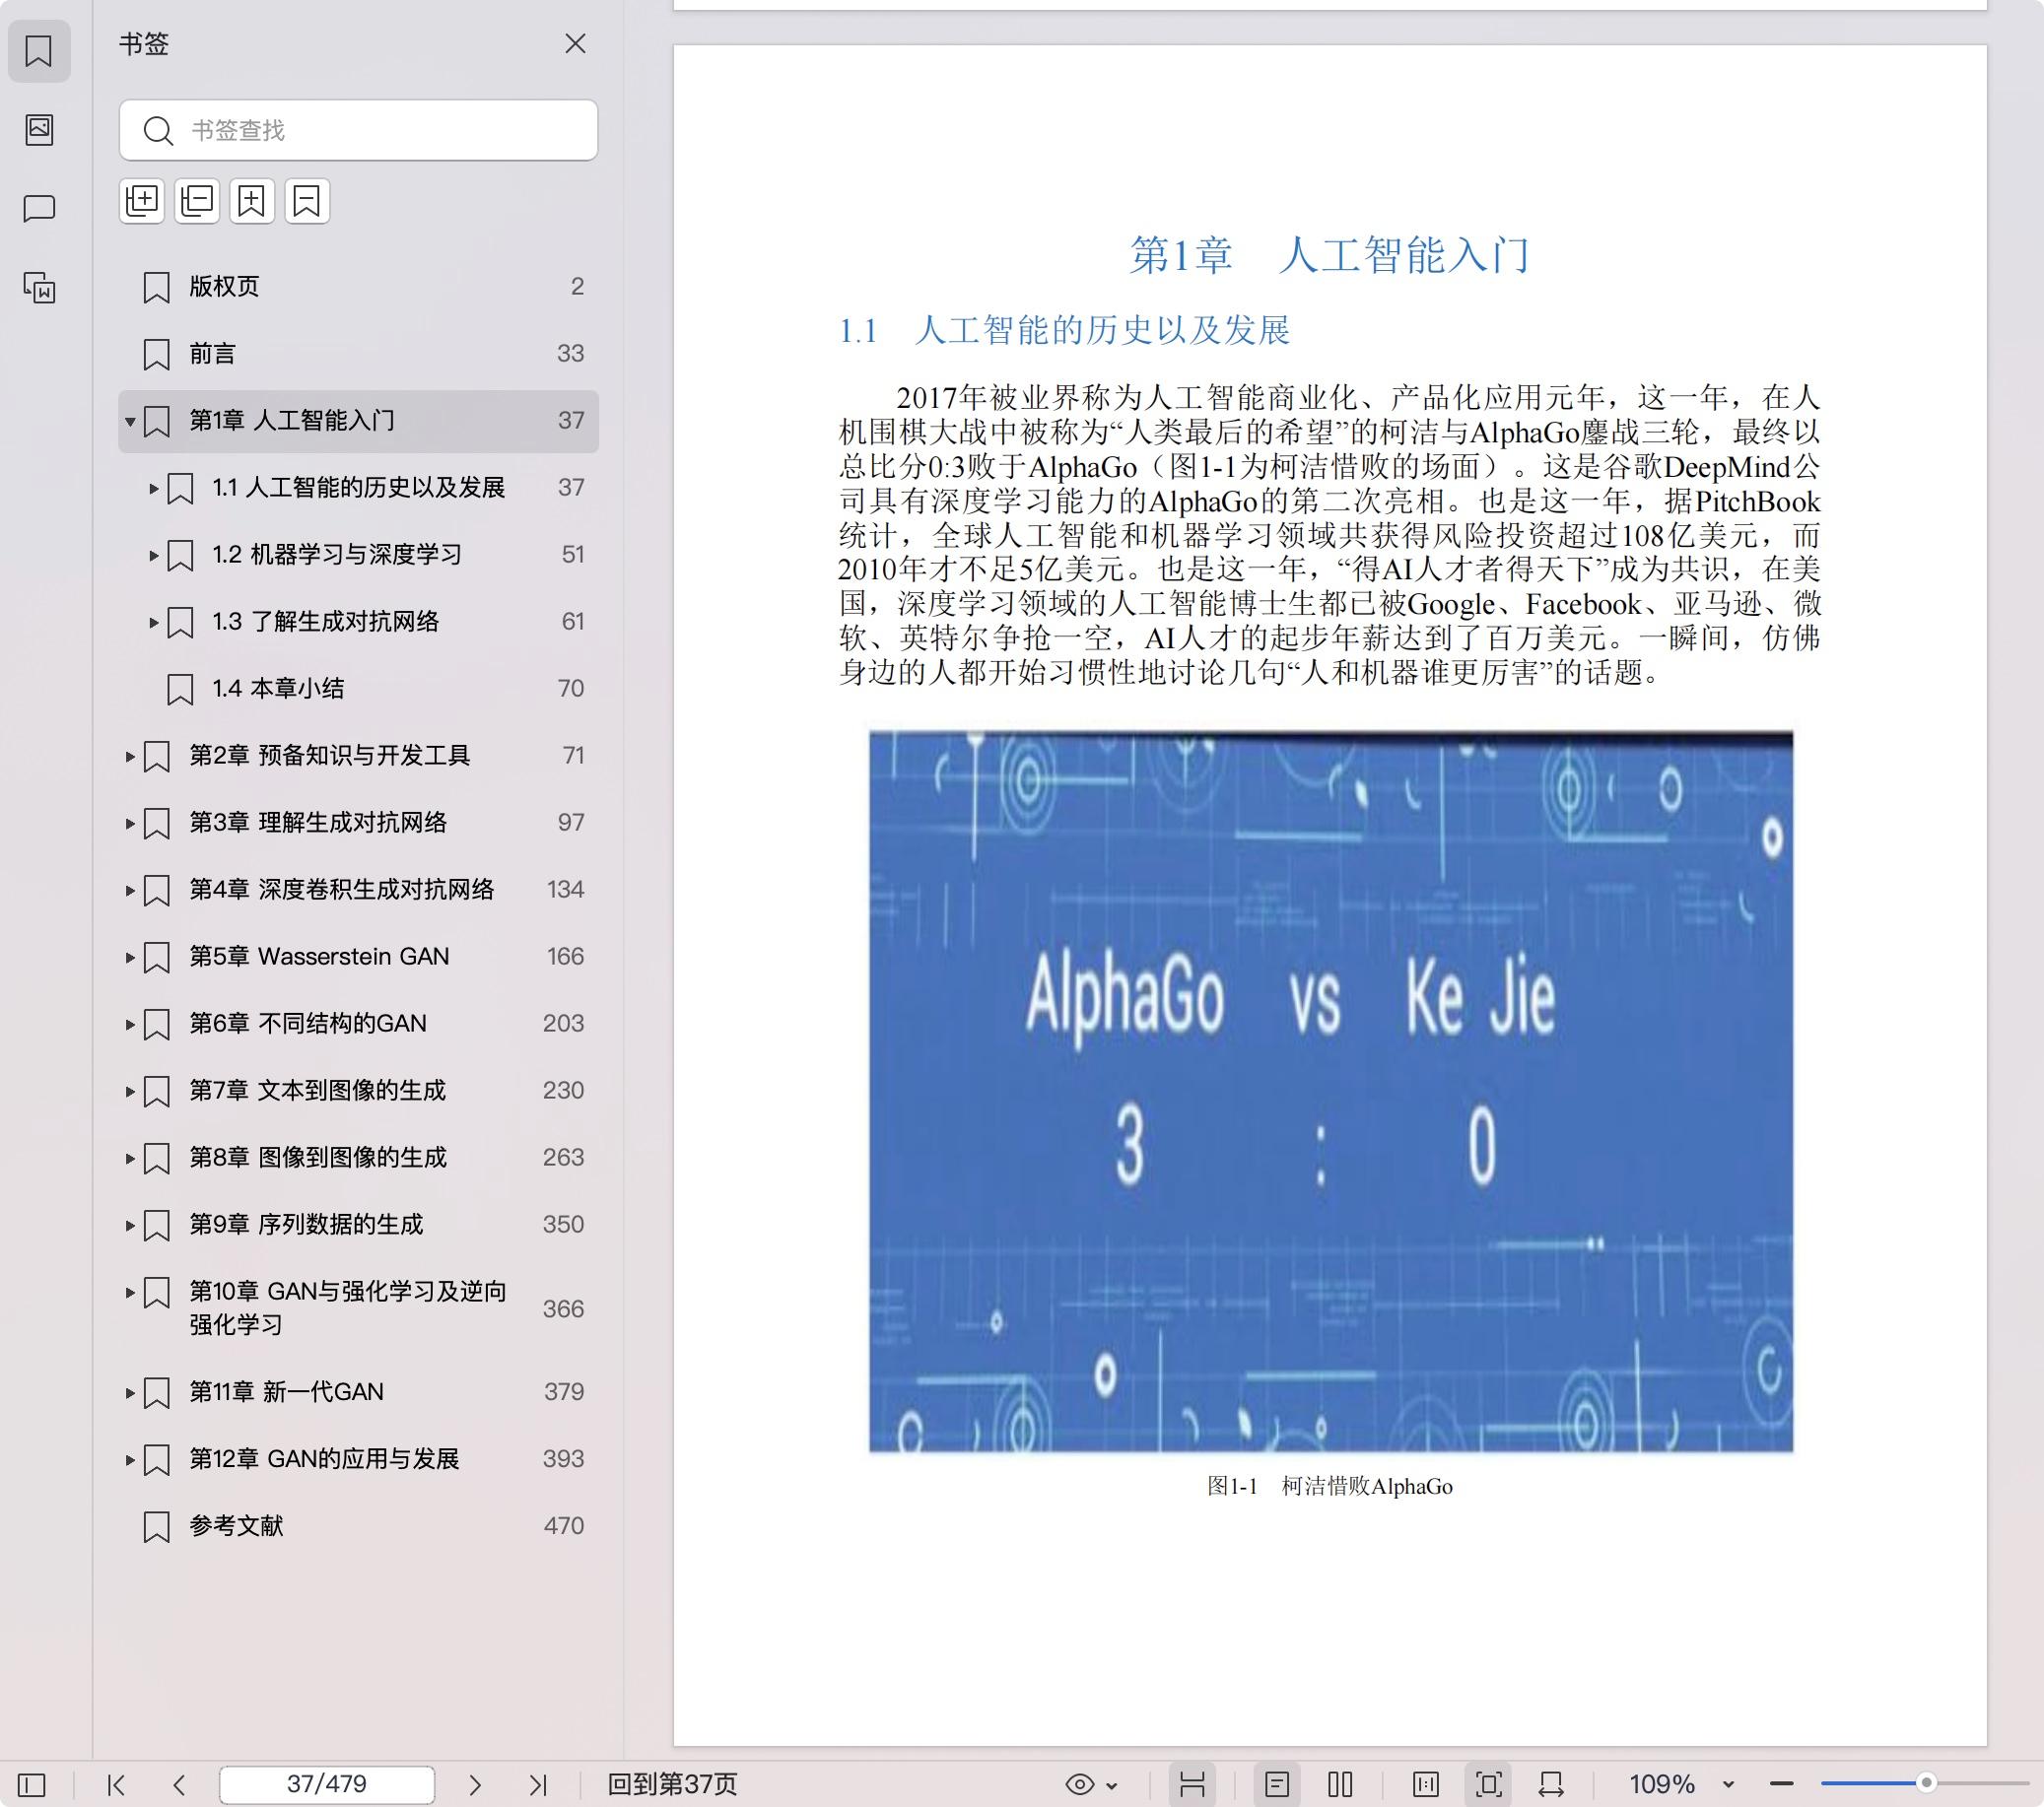Expand 1.3 了解生成对抗网络 bookmark
This screenshot has height=1807, width=2044.
point(153,622)
